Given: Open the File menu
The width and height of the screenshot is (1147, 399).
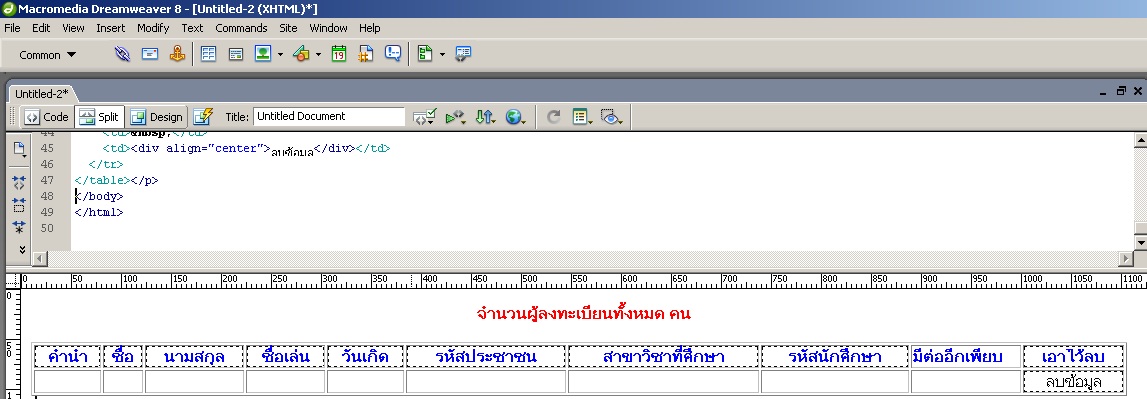Looking at the screenshot, I should (x=12, y=28).
